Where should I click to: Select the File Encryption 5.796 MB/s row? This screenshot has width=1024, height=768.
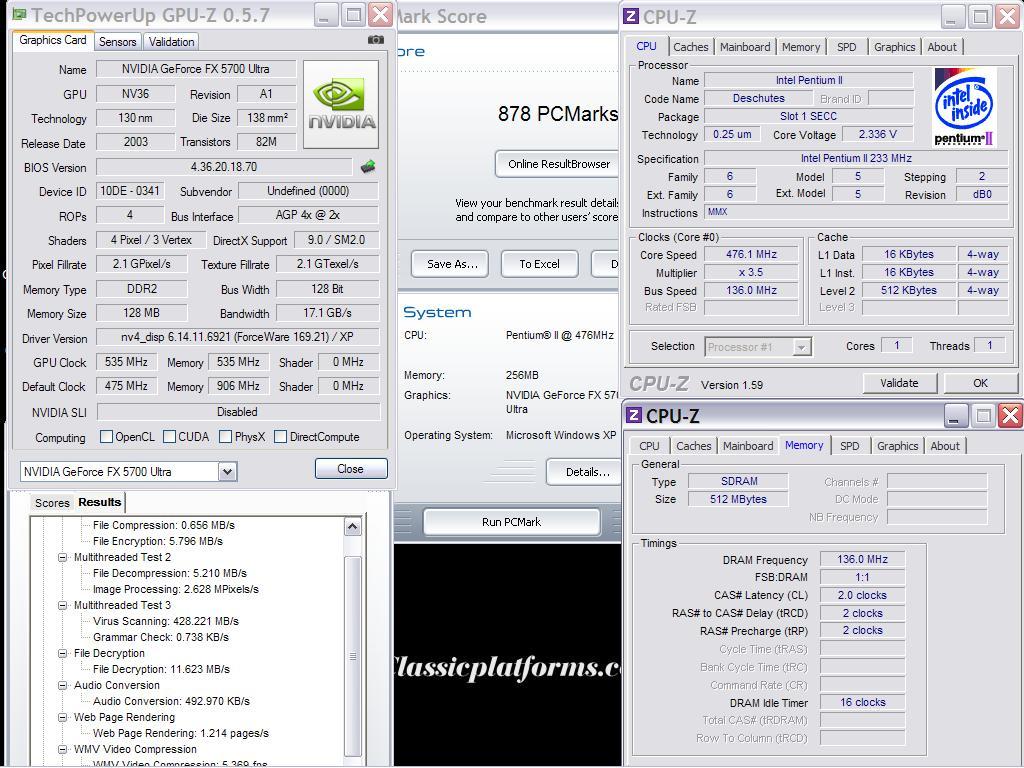tap(157, 541)
